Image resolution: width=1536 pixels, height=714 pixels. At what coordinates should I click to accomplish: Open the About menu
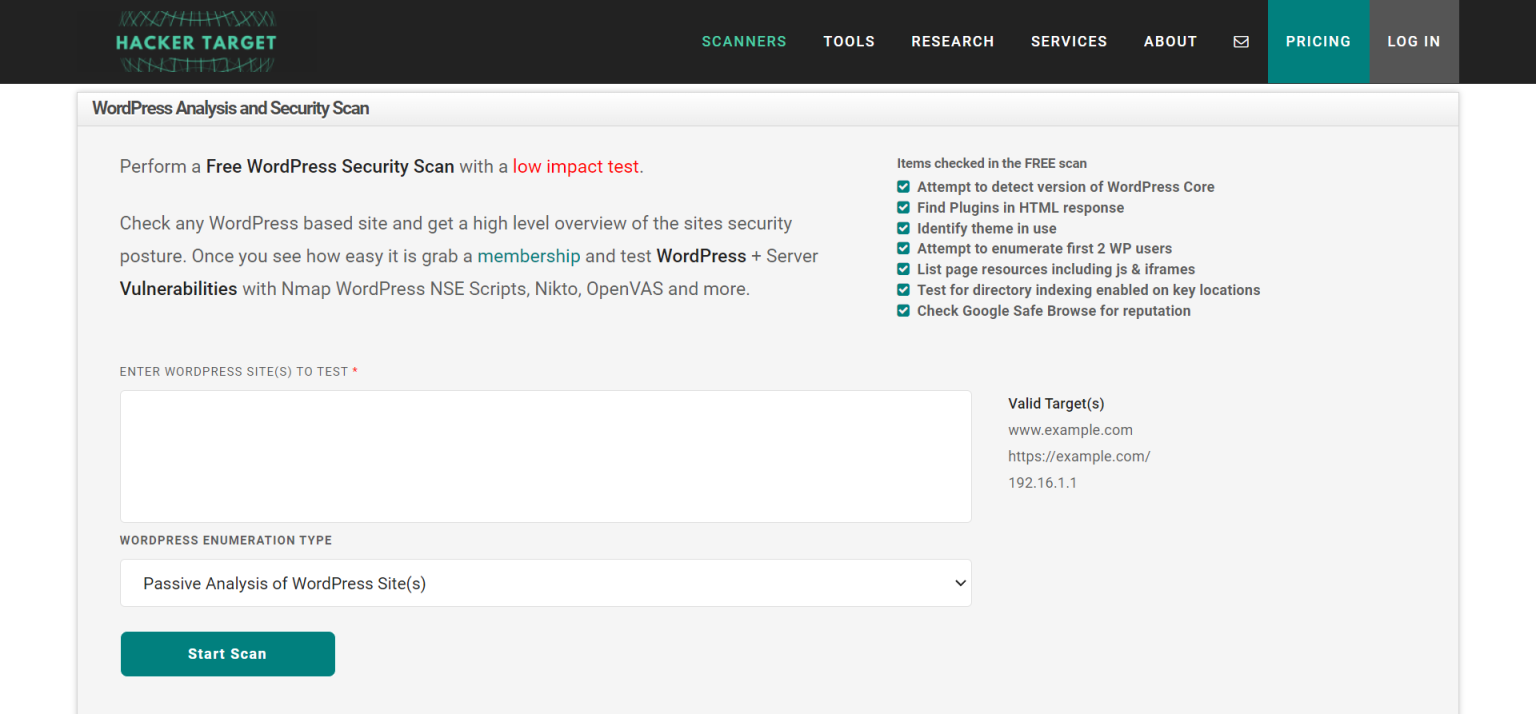click(1171, 42)
